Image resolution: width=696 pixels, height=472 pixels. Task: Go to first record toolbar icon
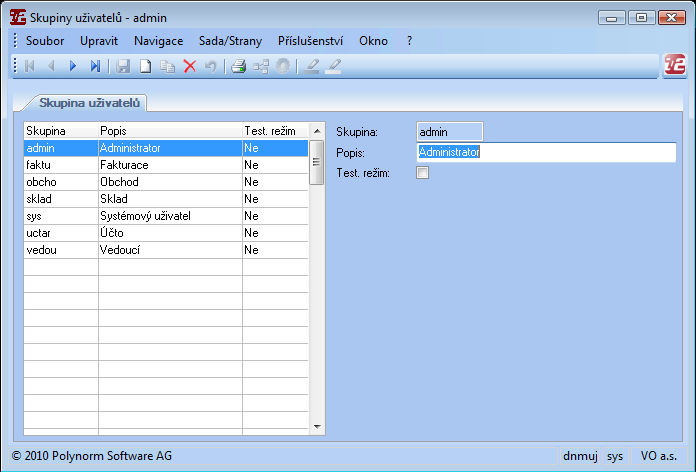tap(30, 66)
